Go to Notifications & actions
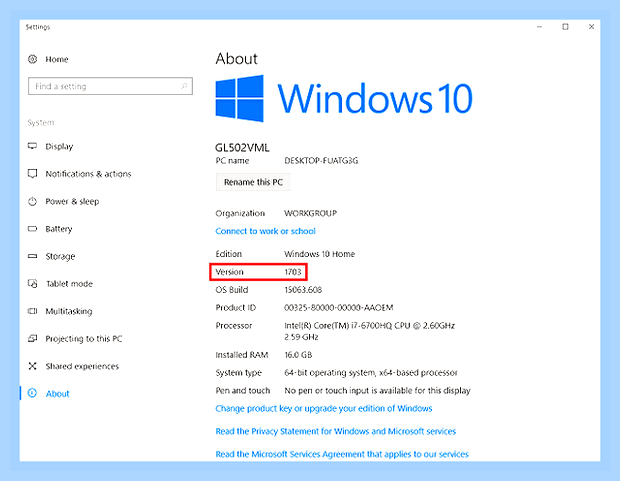620x481 pixels. (x=88, y=174)
